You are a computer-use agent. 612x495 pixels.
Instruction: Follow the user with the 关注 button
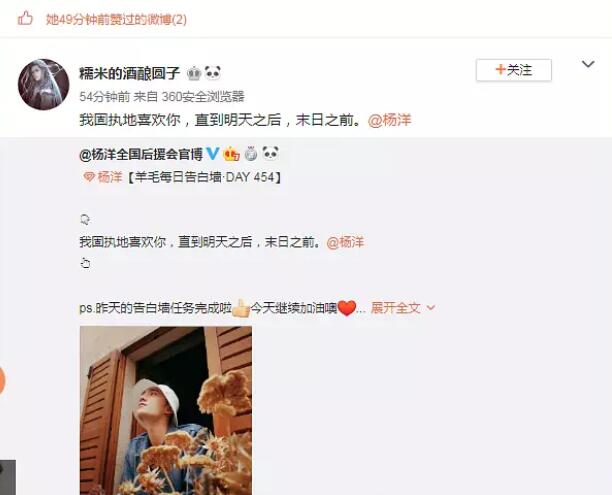tap(514, 70)
